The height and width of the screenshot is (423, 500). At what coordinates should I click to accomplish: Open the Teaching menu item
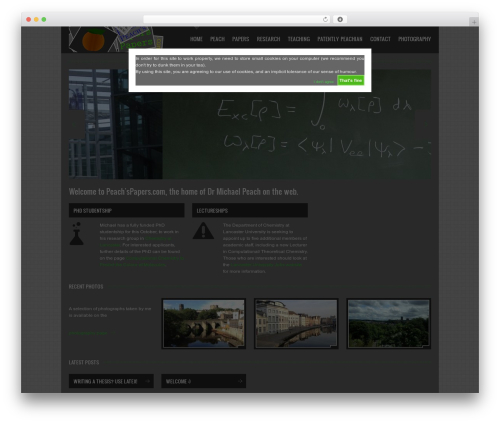coord(299,39)
